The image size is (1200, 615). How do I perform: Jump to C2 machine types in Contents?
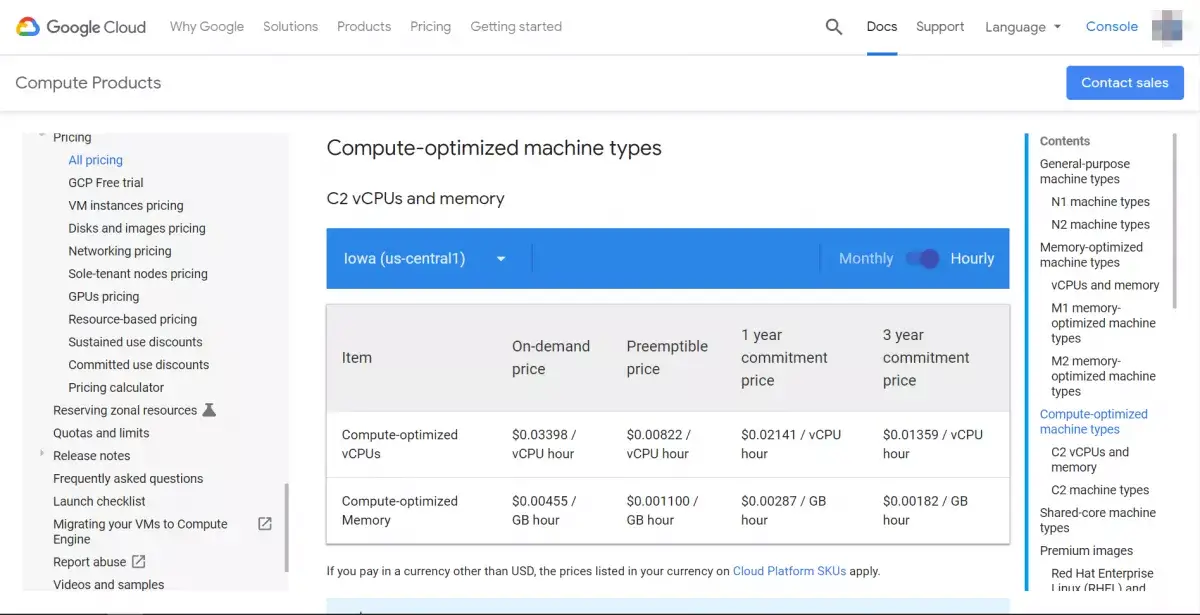[x=1100, y=490]
